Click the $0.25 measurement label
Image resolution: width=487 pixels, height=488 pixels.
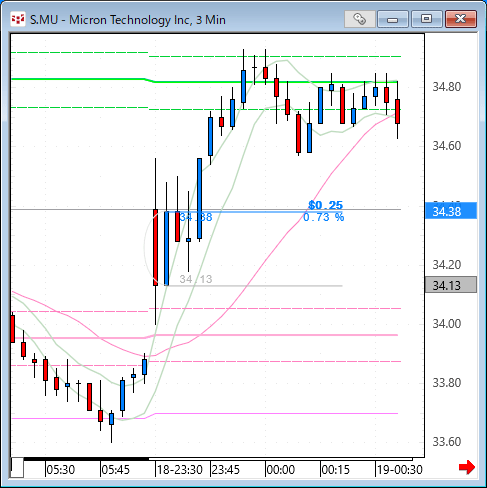(x=326, y=205)
